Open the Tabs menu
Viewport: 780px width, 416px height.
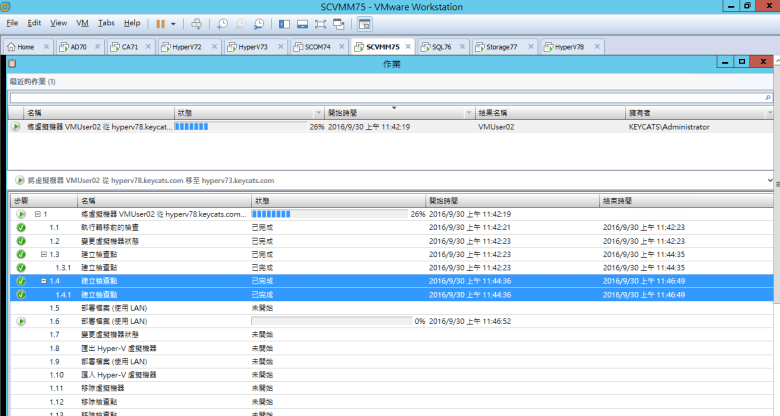pyautogui.click(x=106, y=22)
